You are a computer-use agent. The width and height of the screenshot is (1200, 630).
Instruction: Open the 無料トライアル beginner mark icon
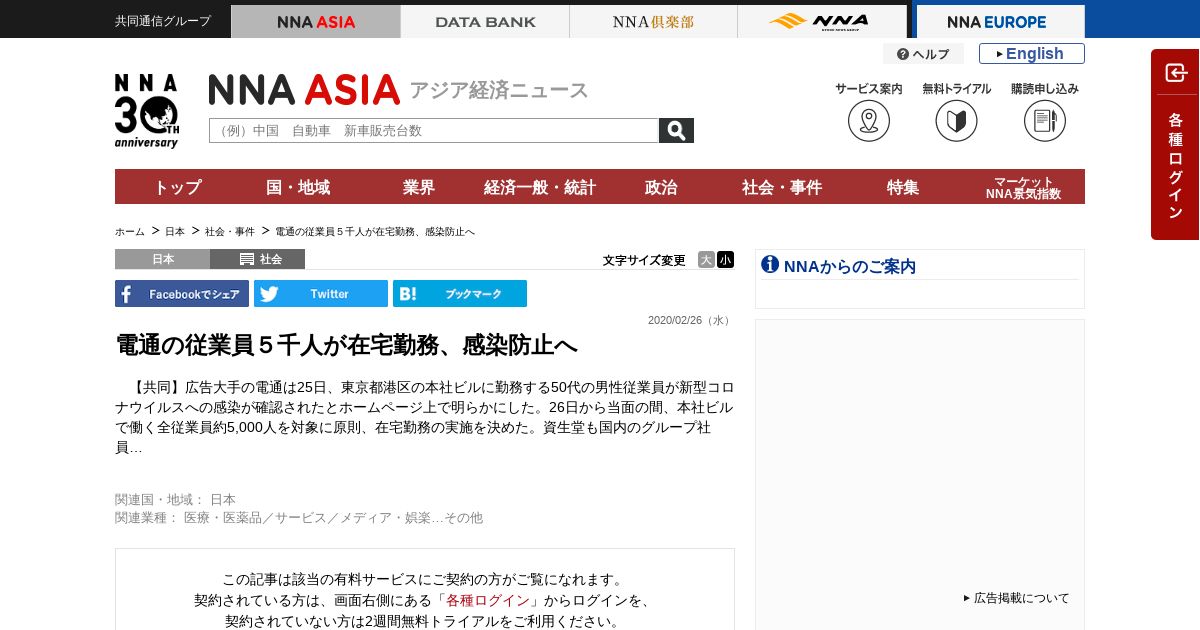point(957,121)
